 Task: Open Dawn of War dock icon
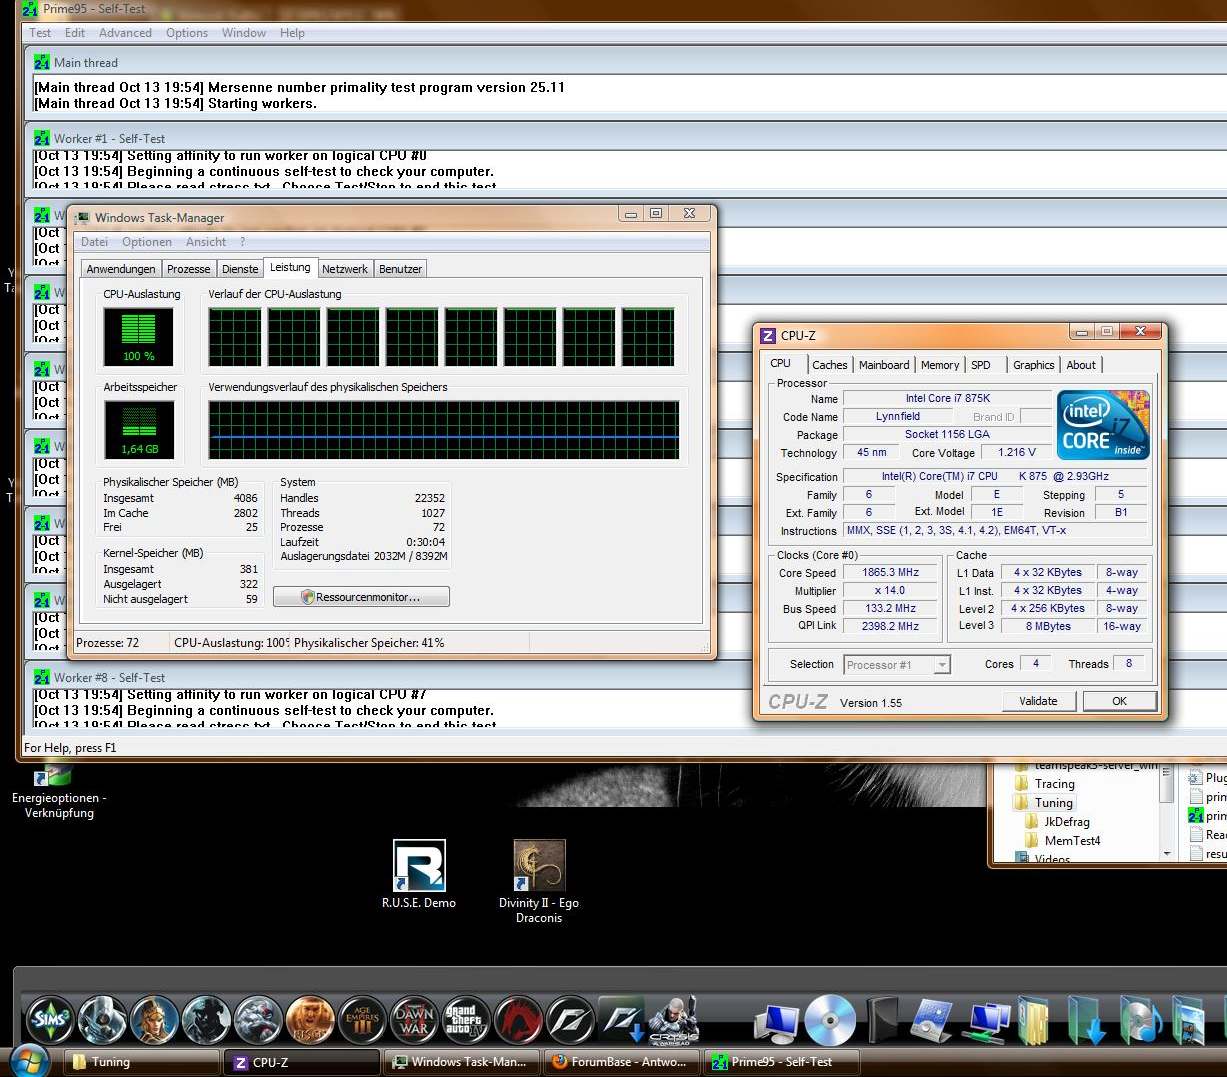tap(414, 1020)
